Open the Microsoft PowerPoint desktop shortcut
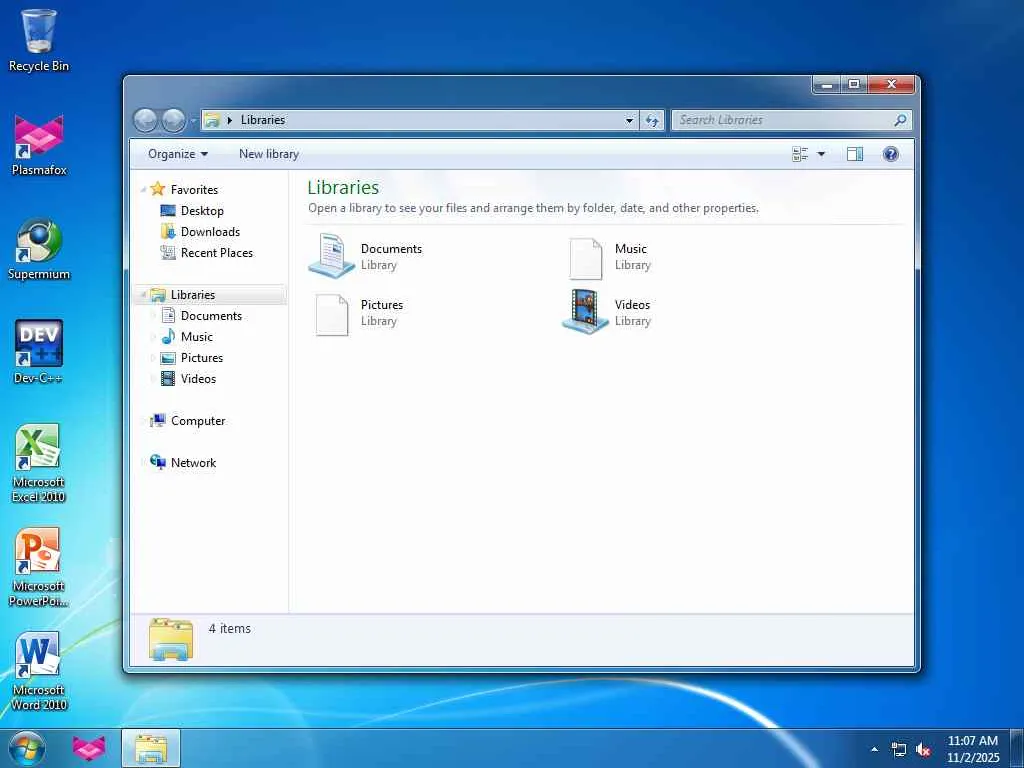 (x=39, y=568)
